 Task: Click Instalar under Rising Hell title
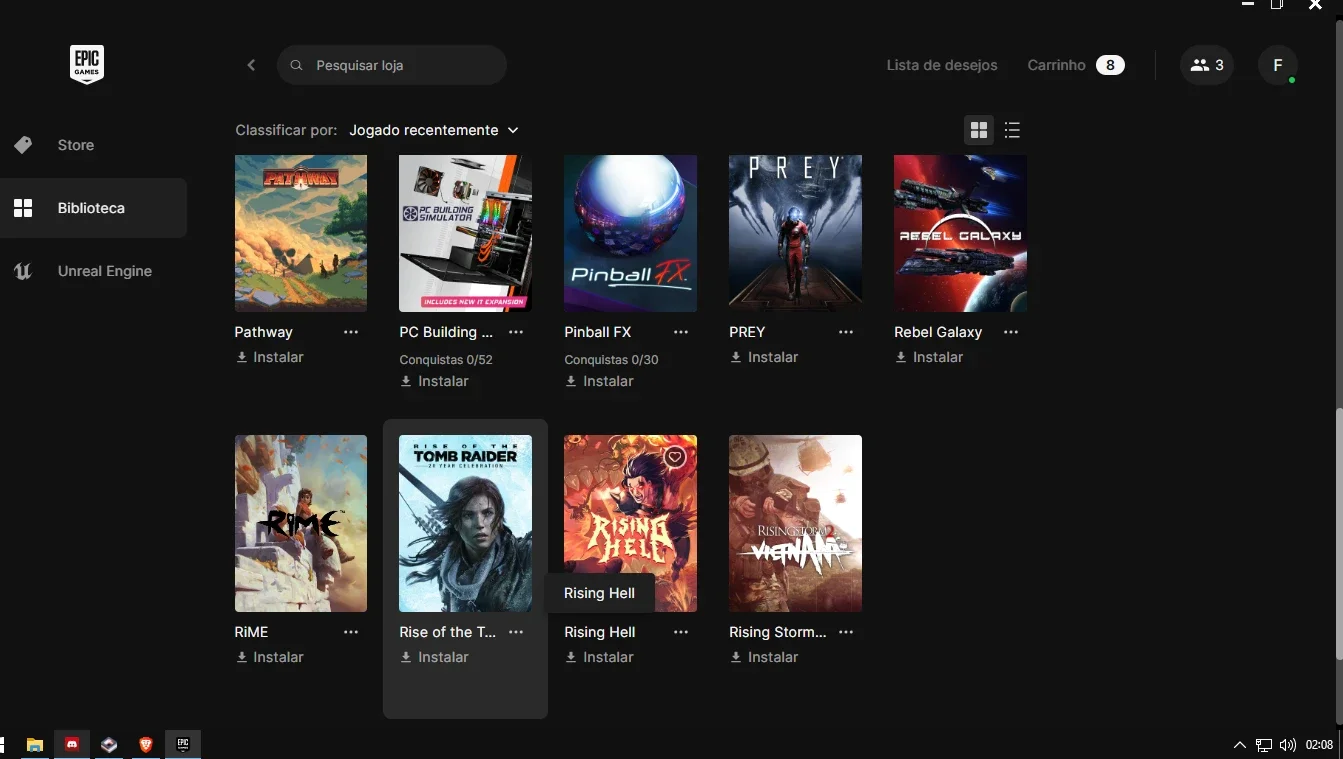tap(600, 657)
